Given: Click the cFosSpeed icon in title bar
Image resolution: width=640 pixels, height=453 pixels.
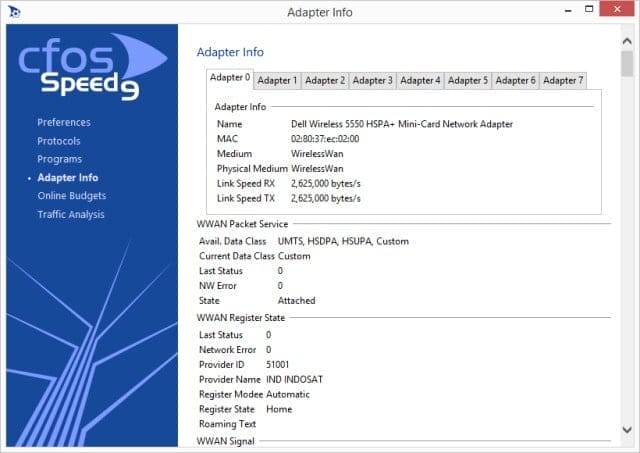Looking at the screenshot, I should click(14, 12).
